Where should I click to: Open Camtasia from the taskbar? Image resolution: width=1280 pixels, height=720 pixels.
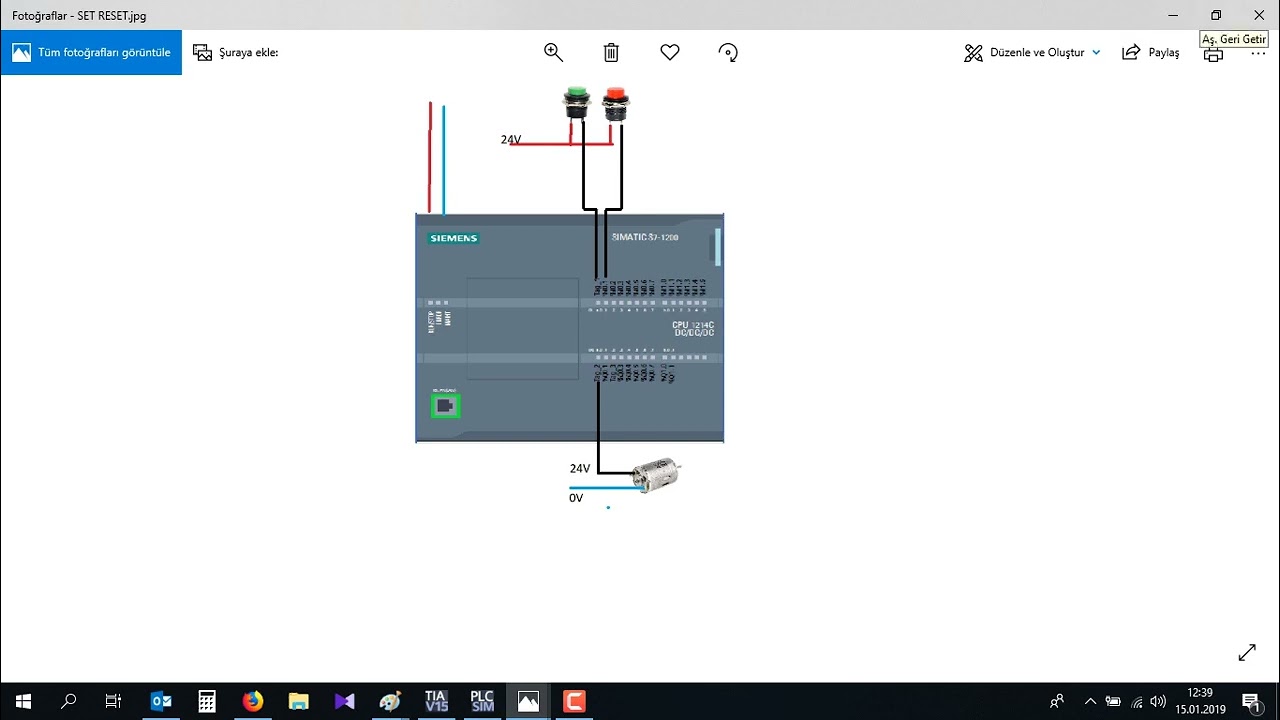[x=574, y=701]
